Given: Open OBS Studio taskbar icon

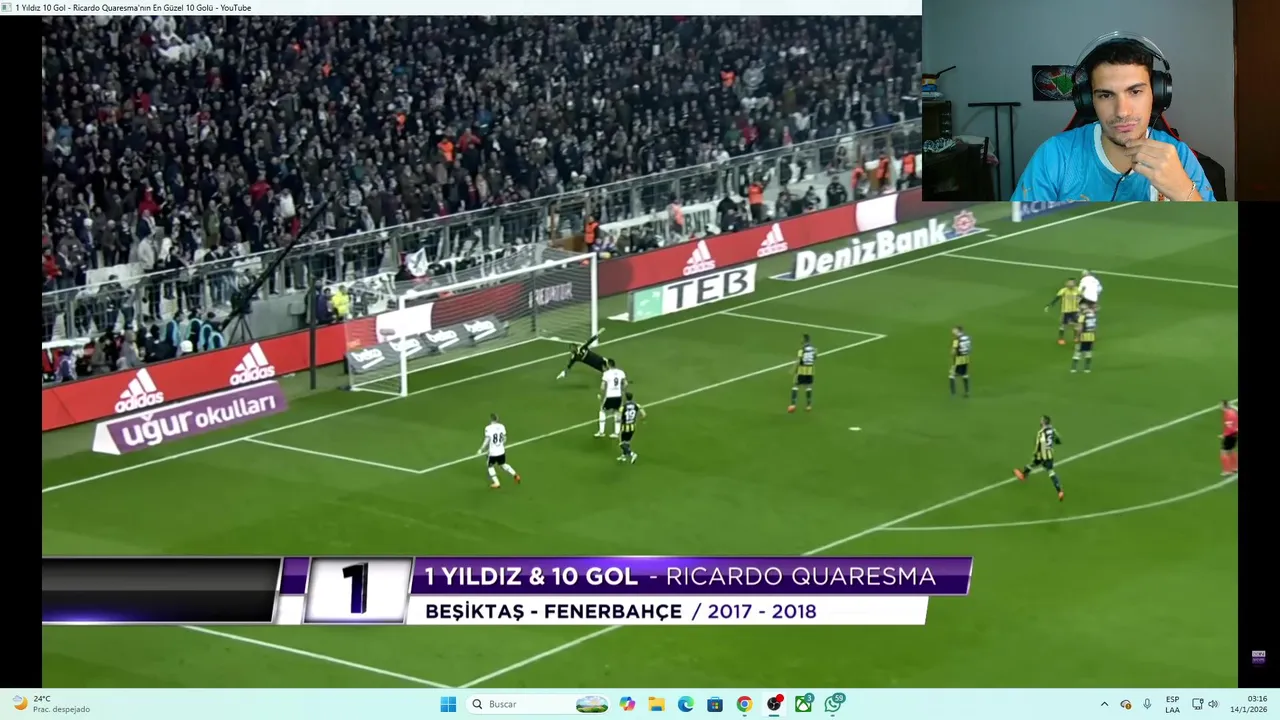Looking at the screenshot, I should tap(774, 704).
